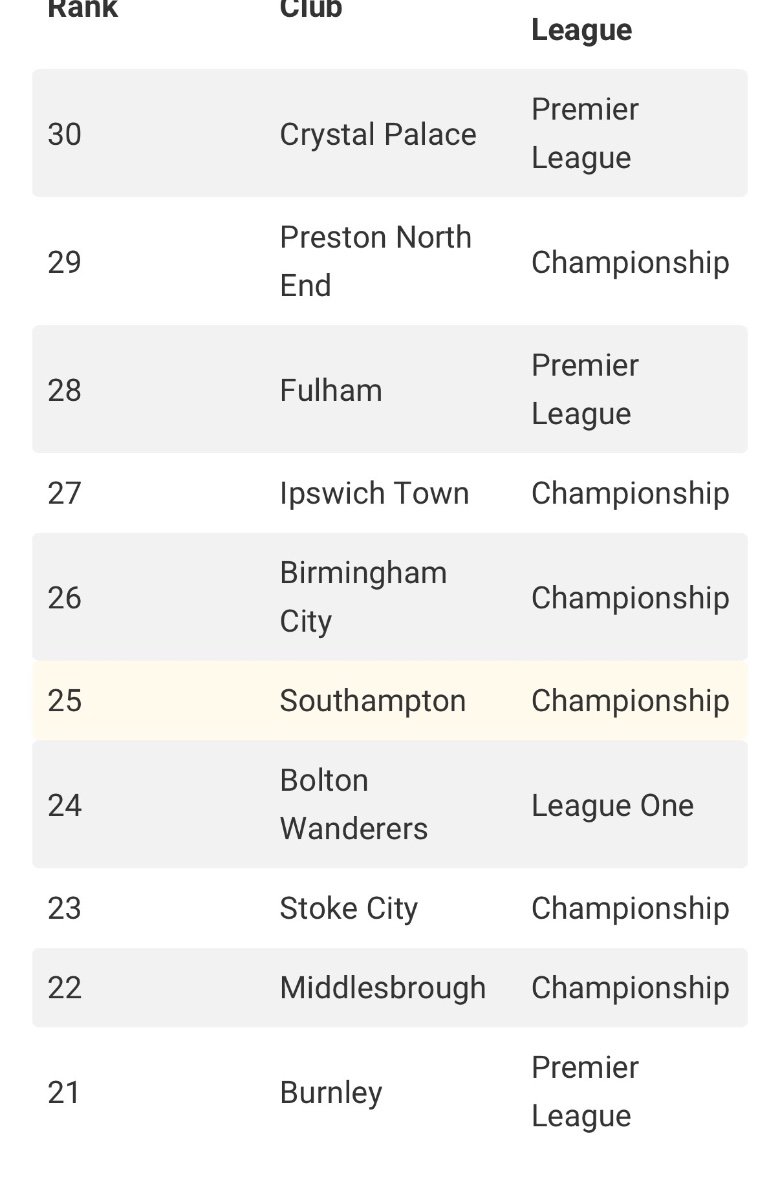The image size is (780, 1200).
Task: Select Championship in the Southampton row
Action: (x=630, y=701)
